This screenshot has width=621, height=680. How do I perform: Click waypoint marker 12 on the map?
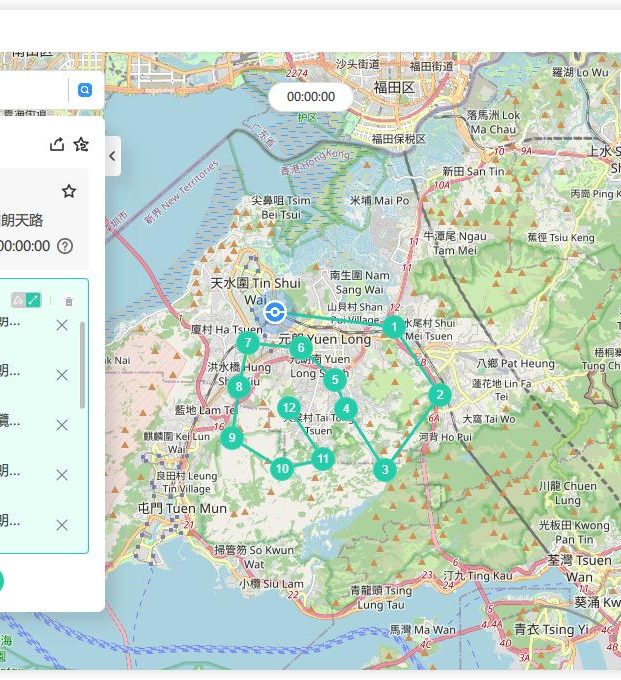(289, 407)
